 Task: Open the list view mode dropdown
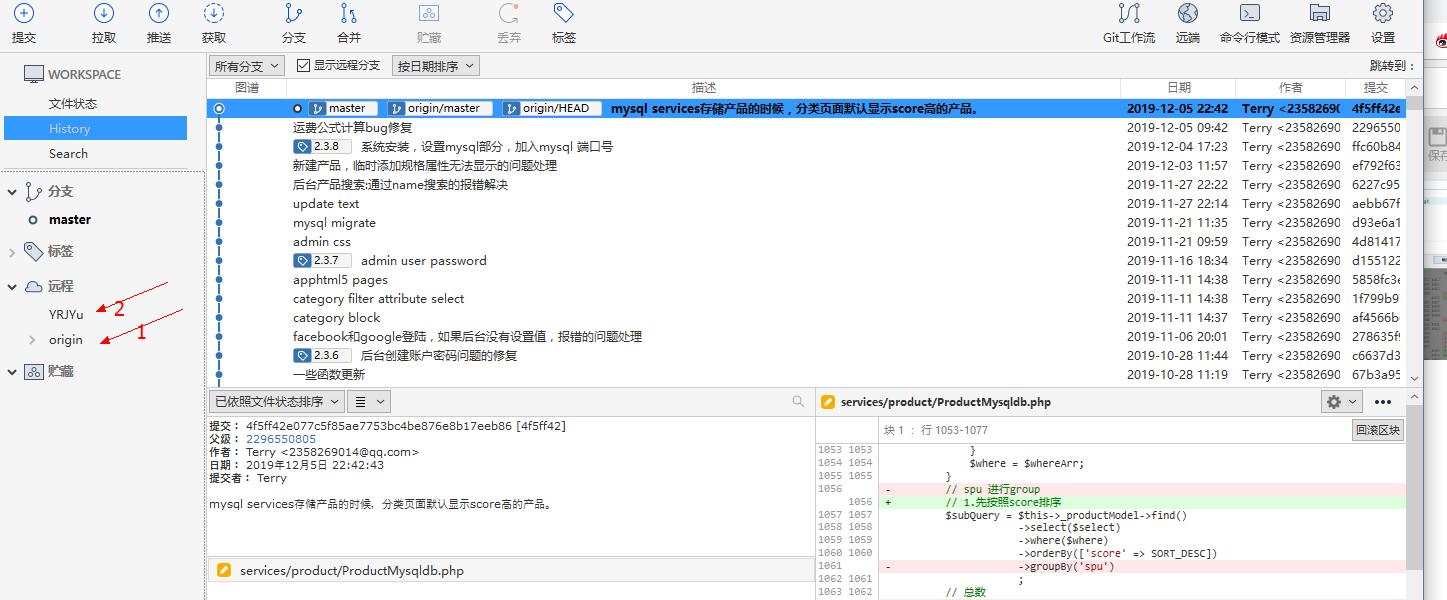(369, 401)
